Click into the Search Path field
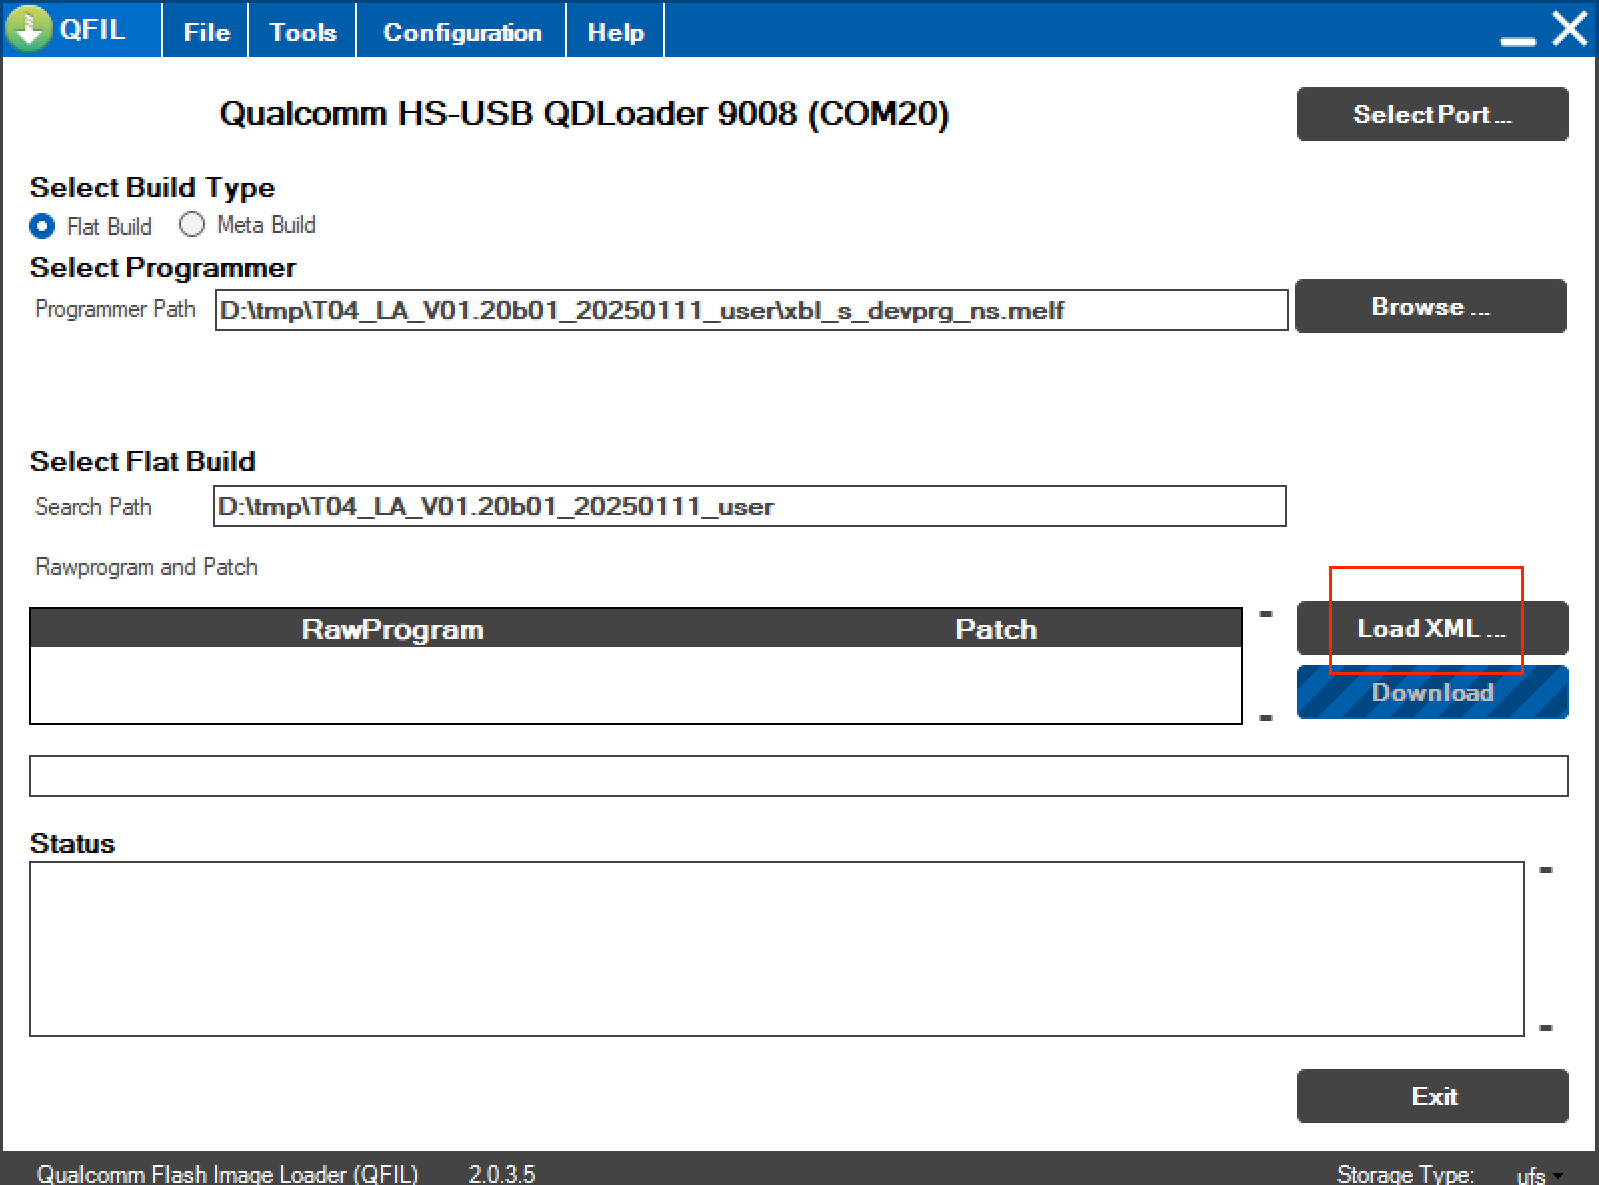The image size is (1599, 1185). (749, 506)
